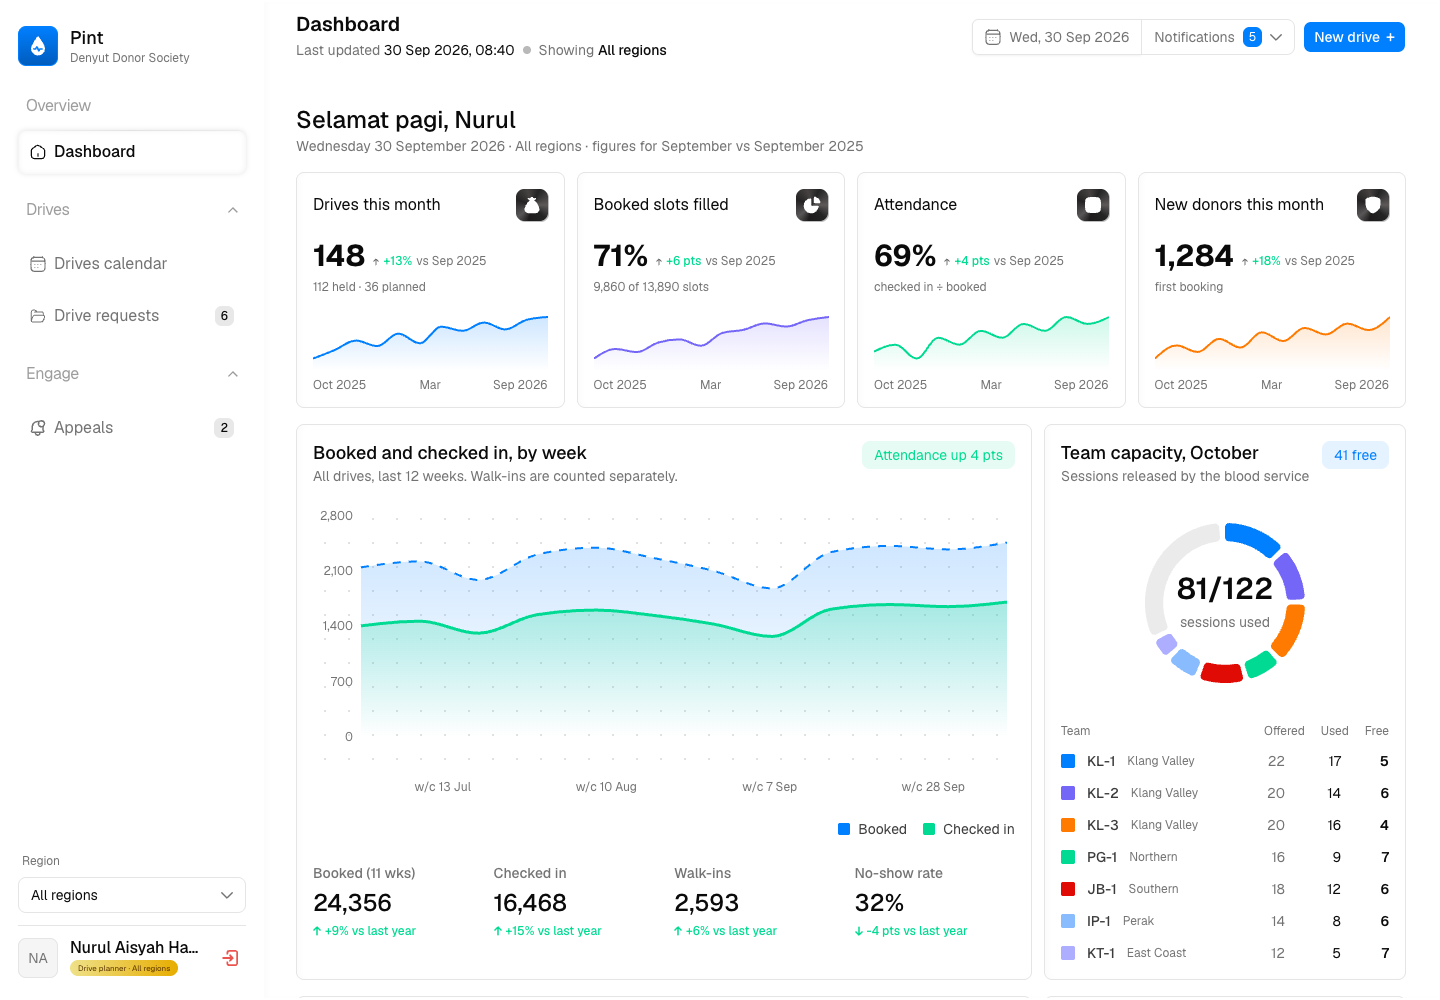Click the Pint blood drop logo
The width and height of the screenshot is (1440, 1000).
coord(38,46)
